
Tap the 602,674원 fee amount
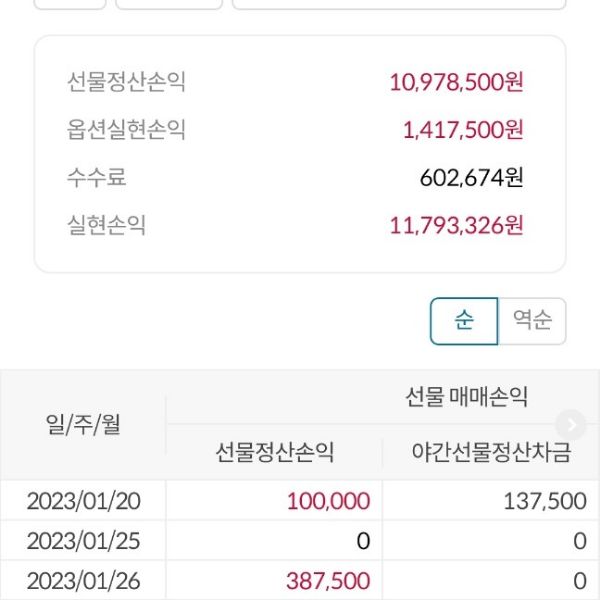tap(471, 178)
